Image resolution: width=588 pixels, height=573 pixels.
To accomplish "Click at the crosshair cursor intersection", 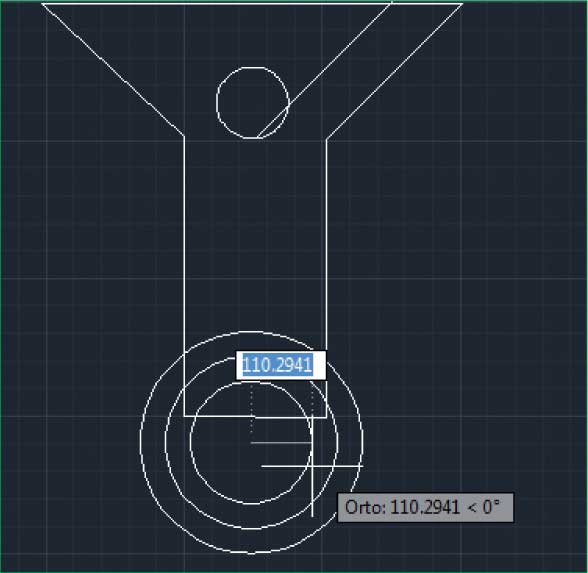I will pos(312,466).
